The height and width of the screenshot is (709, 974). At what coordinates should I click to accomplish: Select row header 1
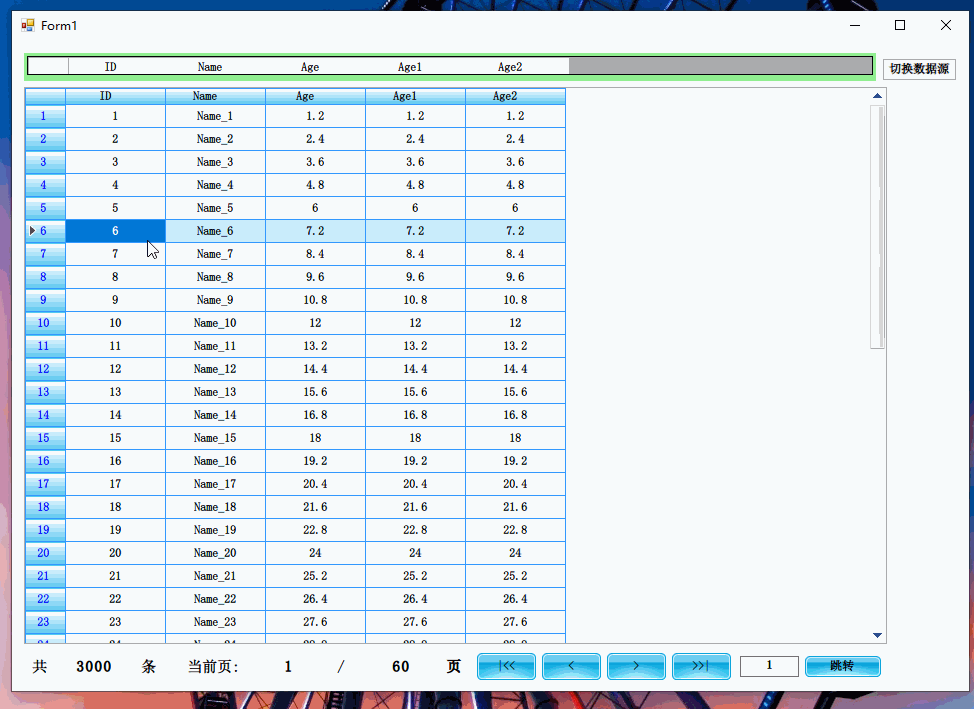45,116
